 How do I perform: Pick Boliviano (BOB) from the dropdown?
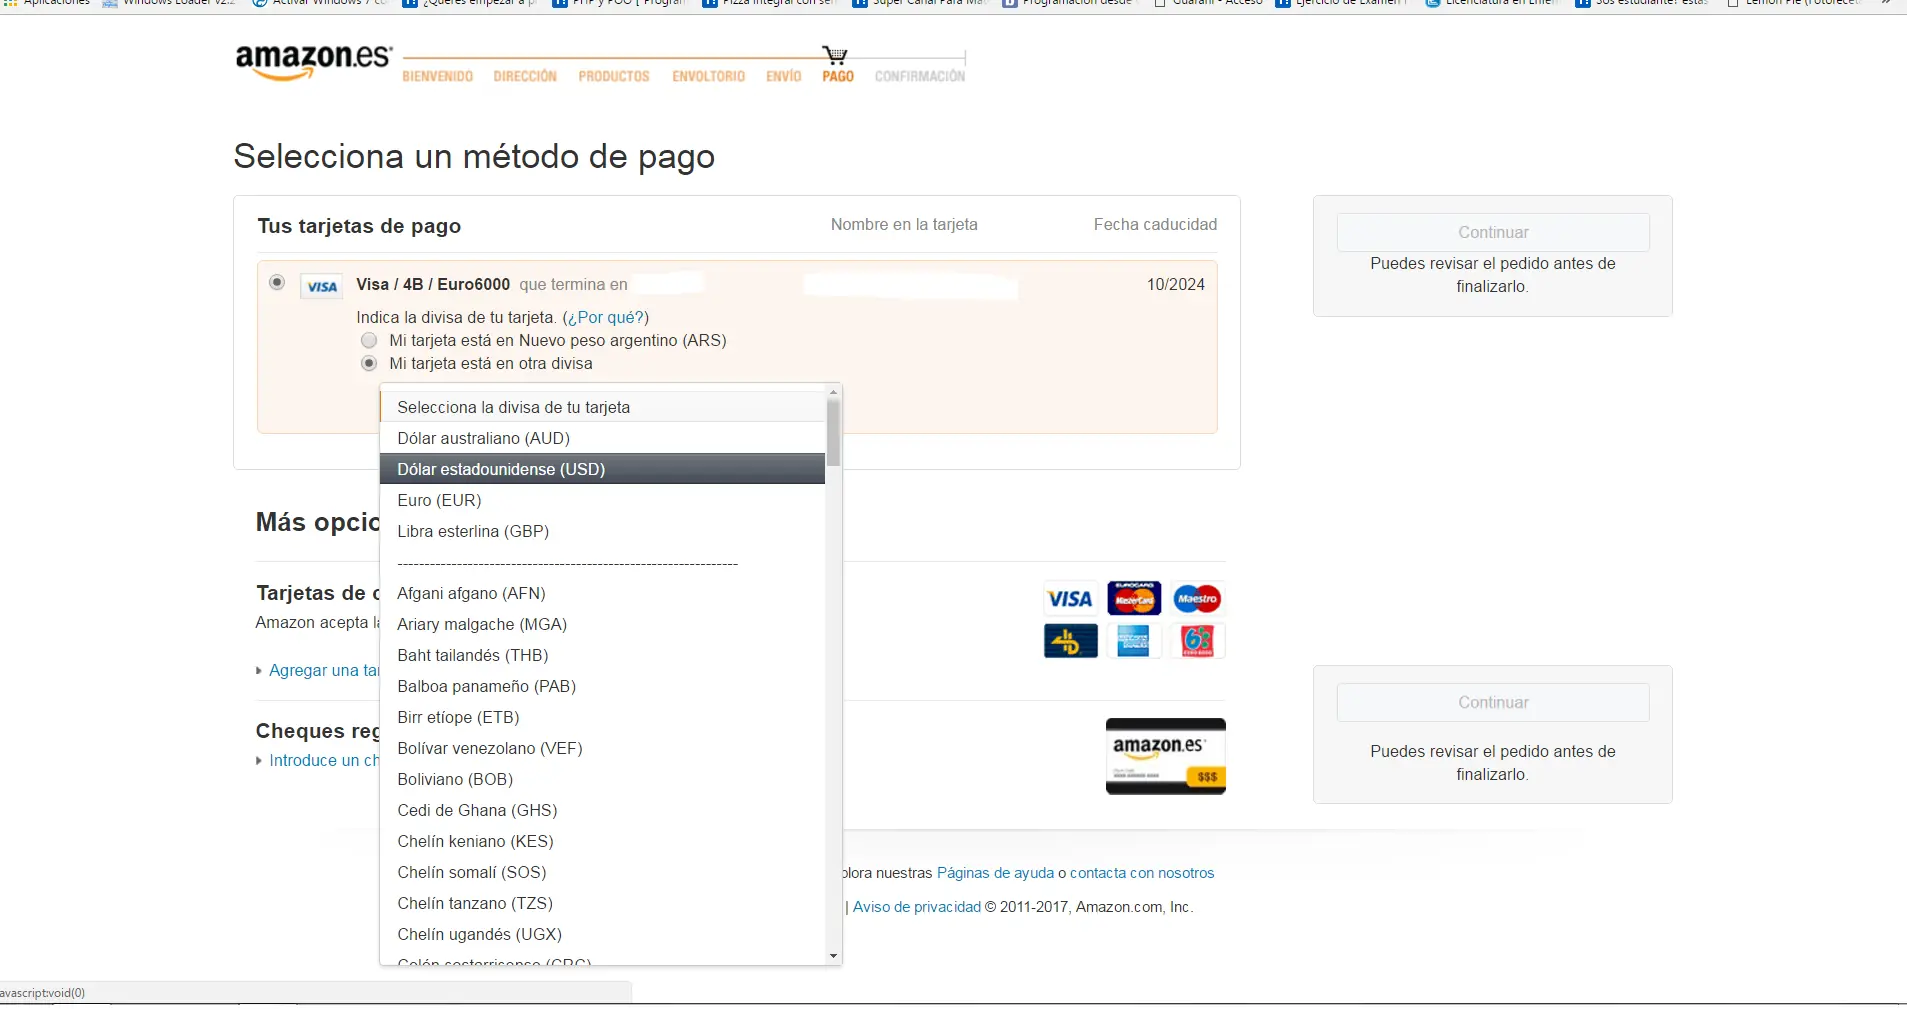point(602,779)
